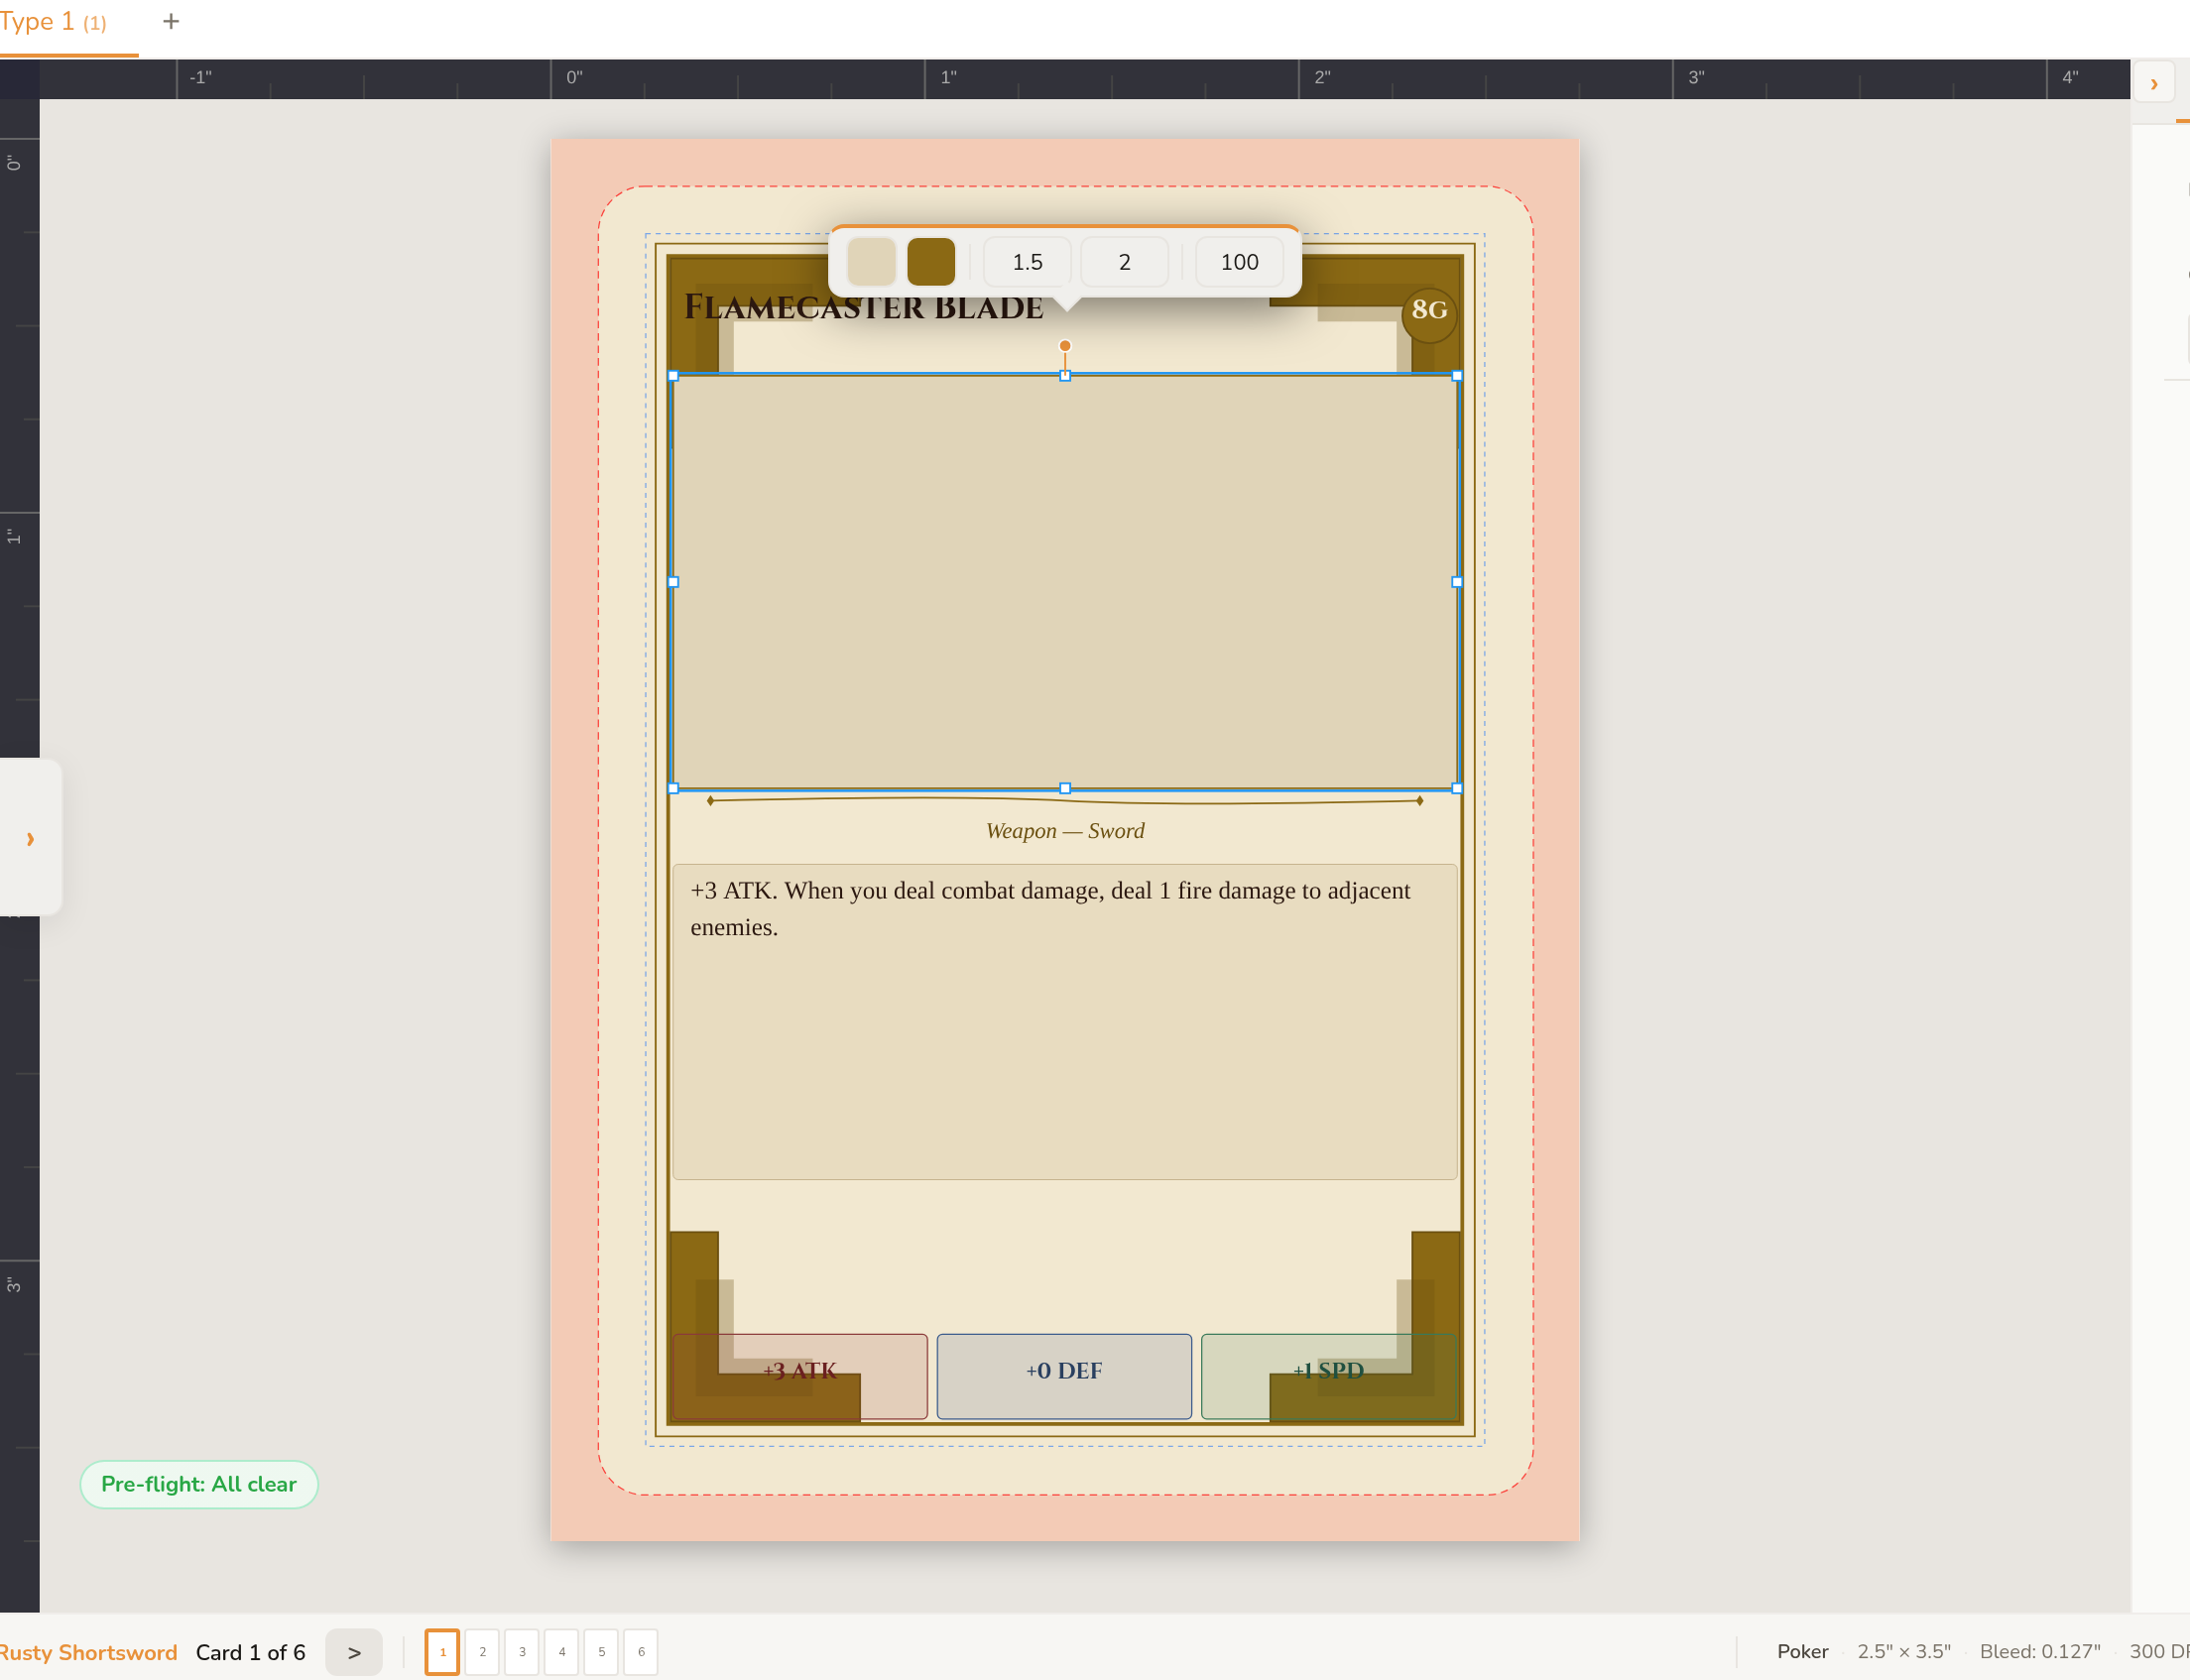Edit the 1.5 stroke width field
The image size is (2190, 1680).
point(1027,262)
